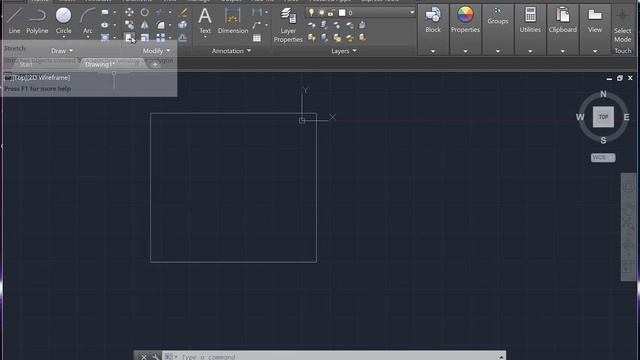Open the Fillet tool flyout arrow

pyautogui.click(x=170, y=25)
